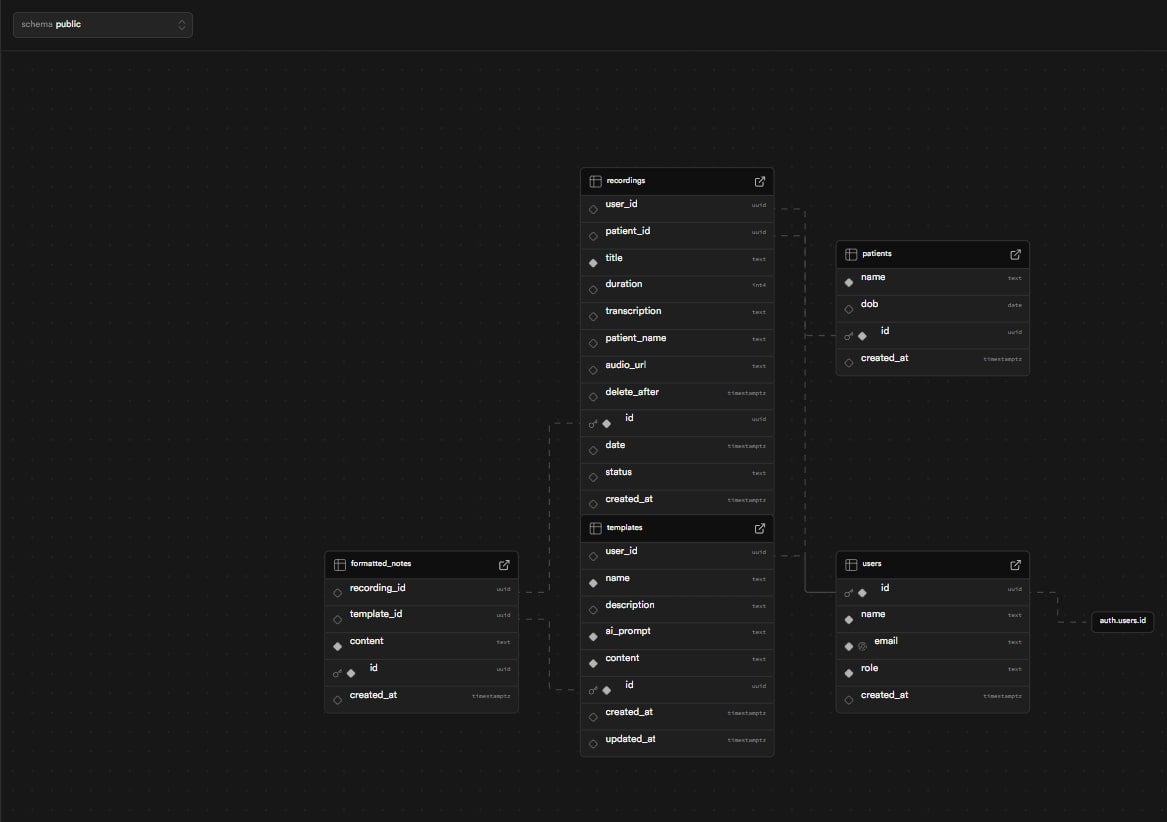Viewport: 1167px width, 822px height.
Task: Click the table icon beside patients header
Action: pyautogui.click(x=851, y=254)
